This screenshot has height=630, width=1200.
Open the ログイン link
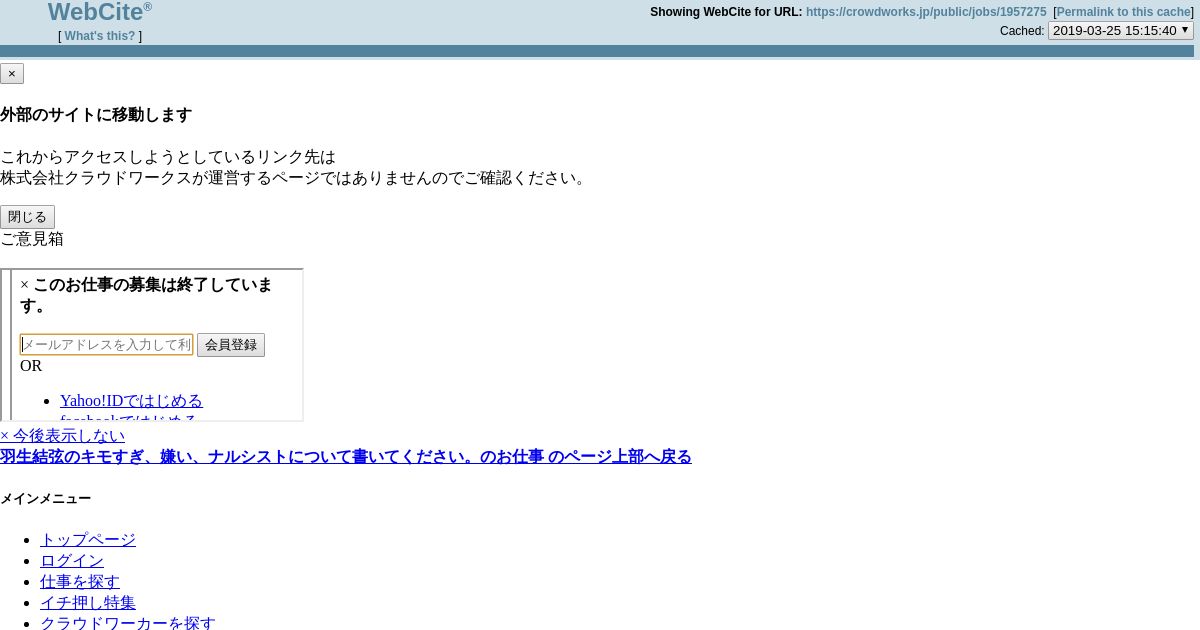[x=72, y=561]
